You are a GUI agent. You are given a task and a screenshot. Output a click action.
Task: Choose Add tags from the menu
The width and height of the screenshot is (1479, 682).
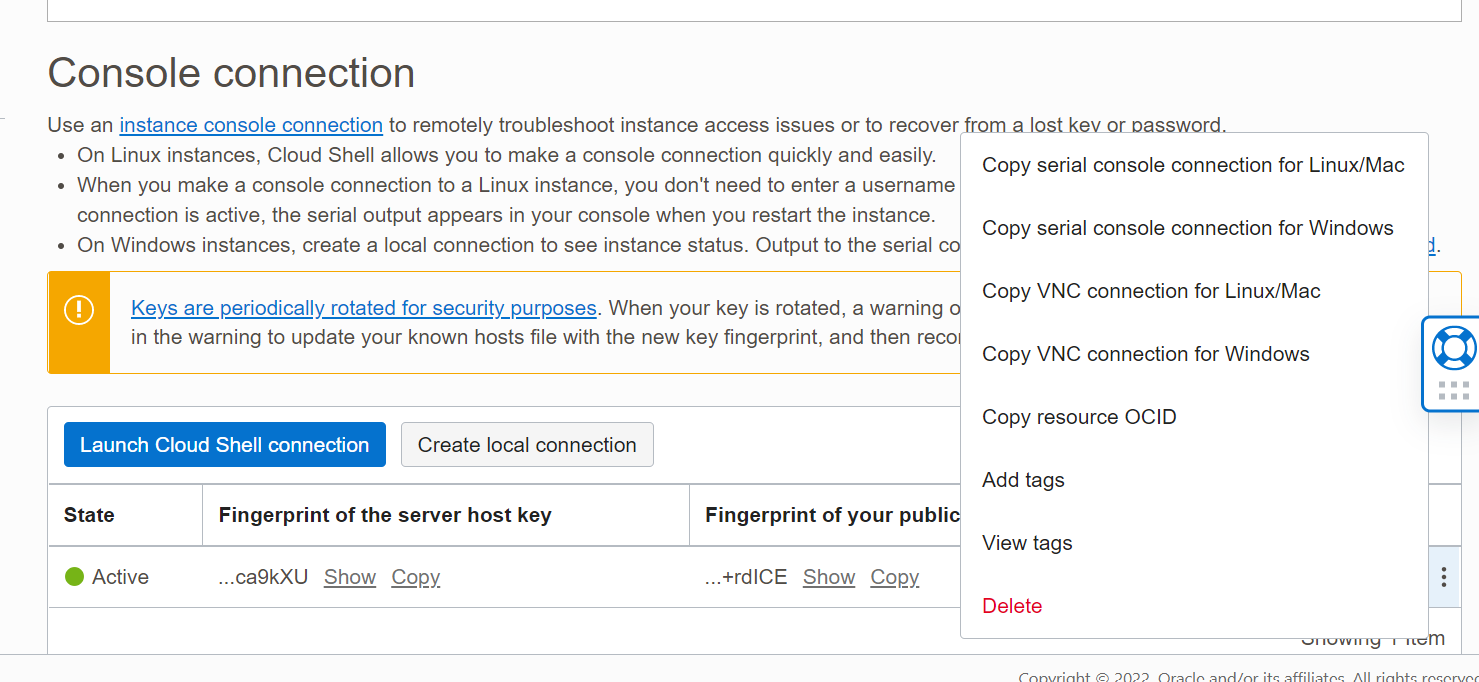coord(1023,480)
